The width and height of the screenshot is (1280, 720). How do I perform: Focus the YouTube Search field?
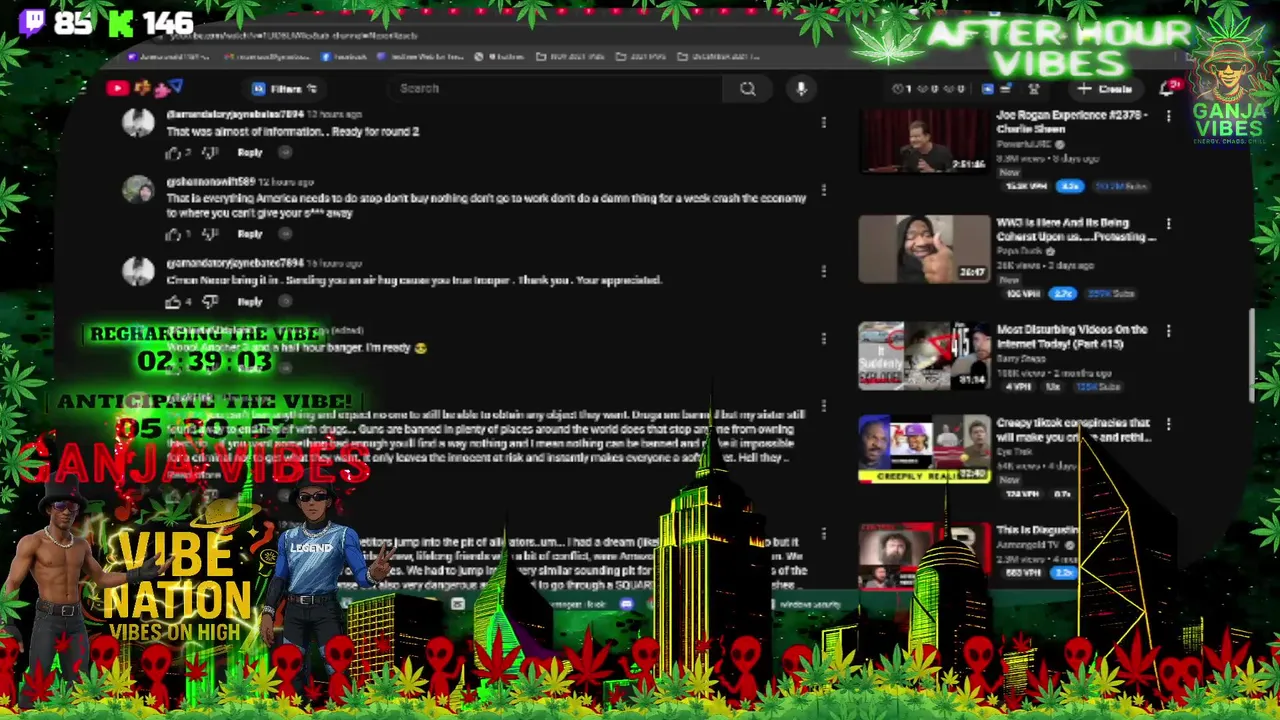point(558,88)
